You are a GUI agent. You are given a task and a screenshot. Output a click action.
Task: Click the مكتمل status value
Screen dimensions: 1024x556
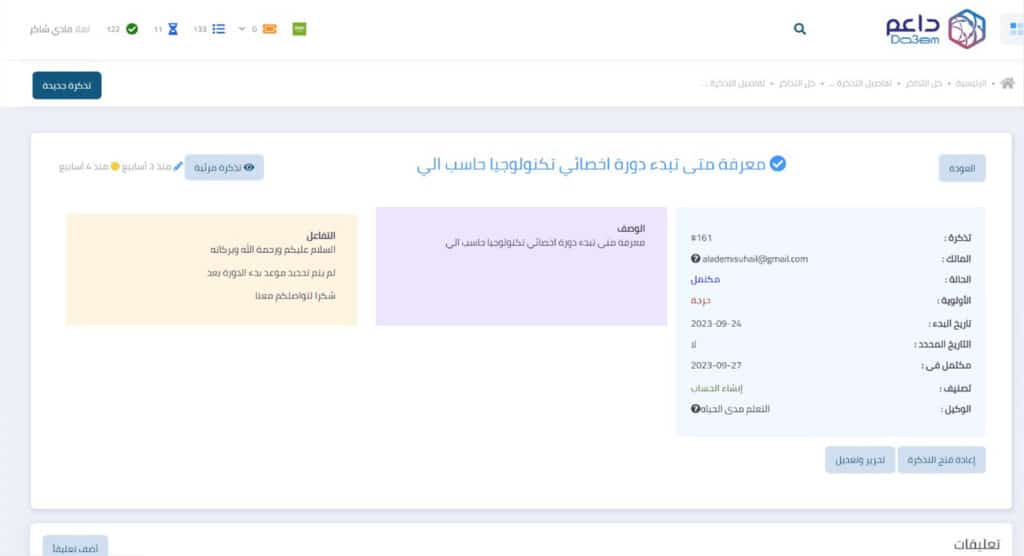(705, 280)
